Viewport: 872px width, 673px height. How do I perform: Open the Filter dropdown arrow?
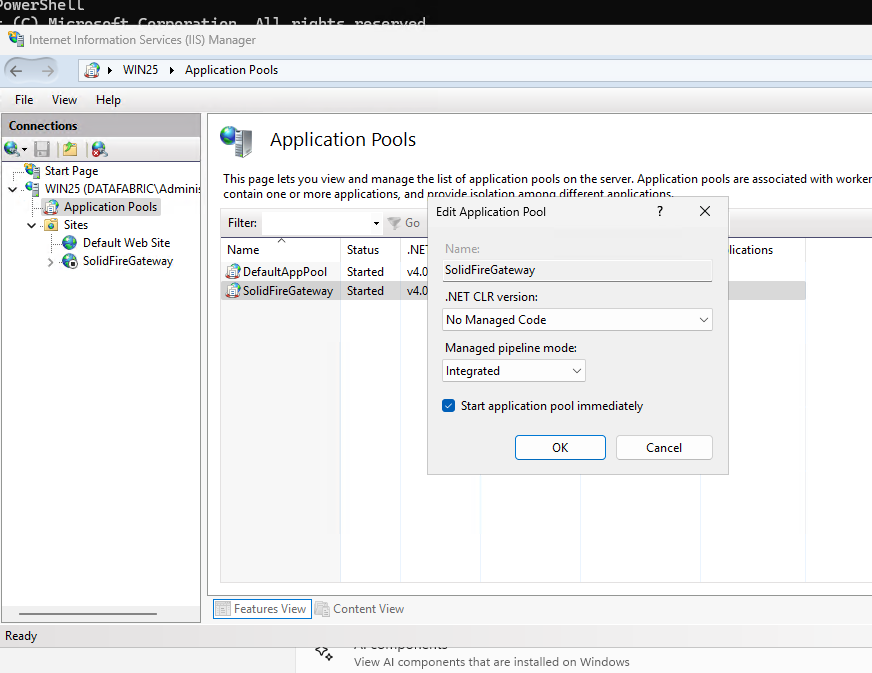coord(376,223)
